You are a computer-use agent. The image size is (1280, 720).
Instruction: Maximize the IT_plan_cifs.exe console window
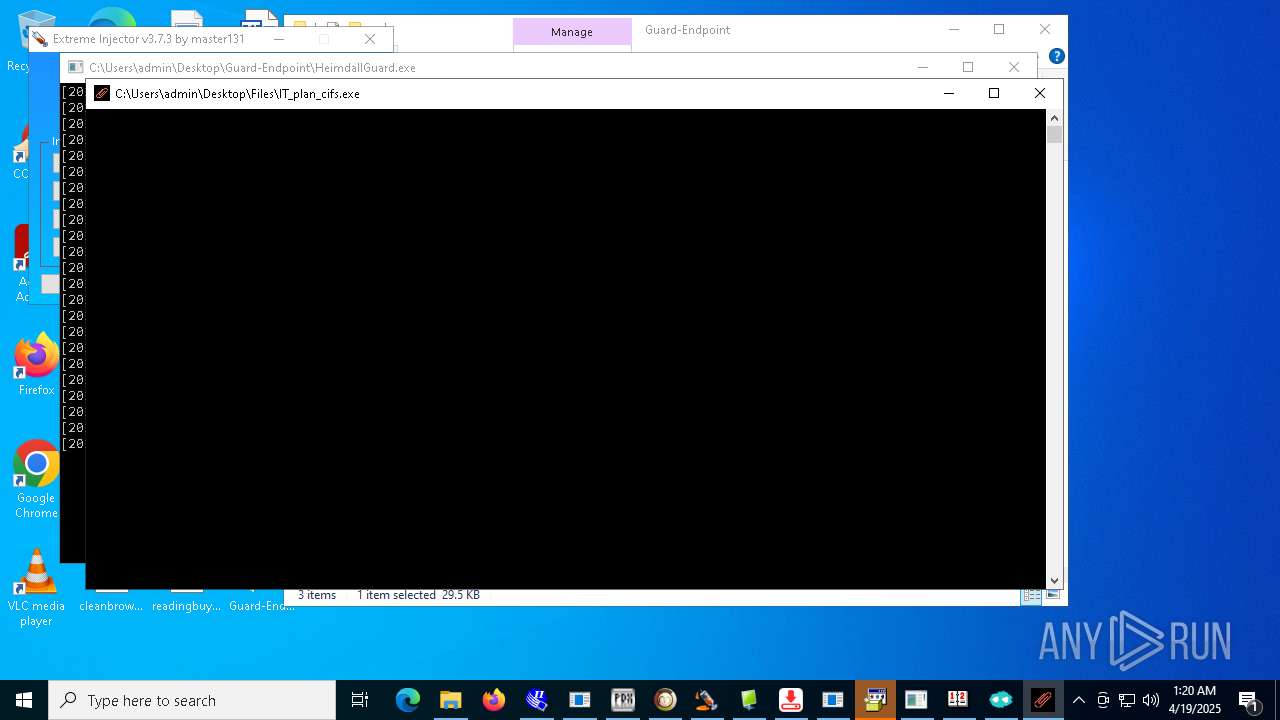994,93
